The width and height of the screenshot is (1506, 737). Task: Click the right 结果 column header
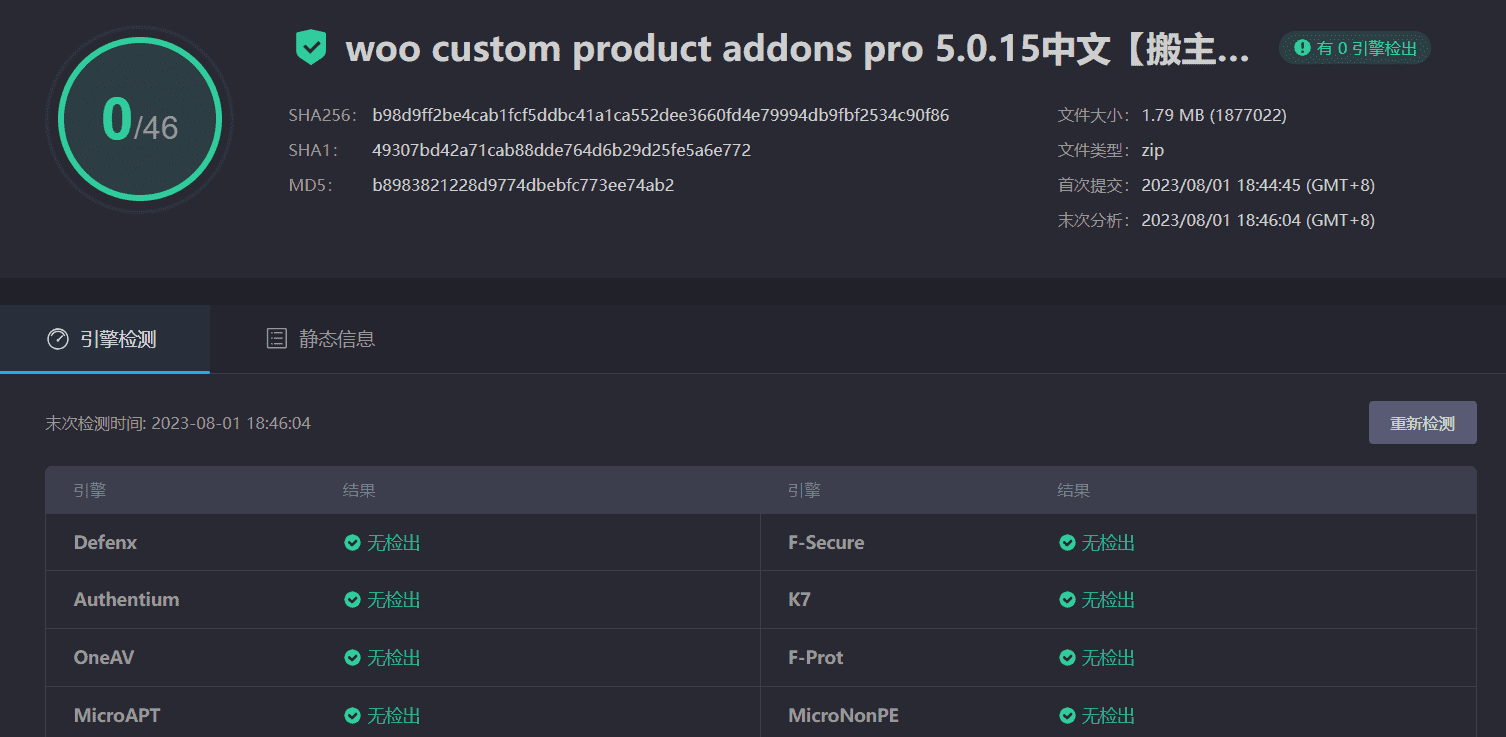[x=1074, y=491]
